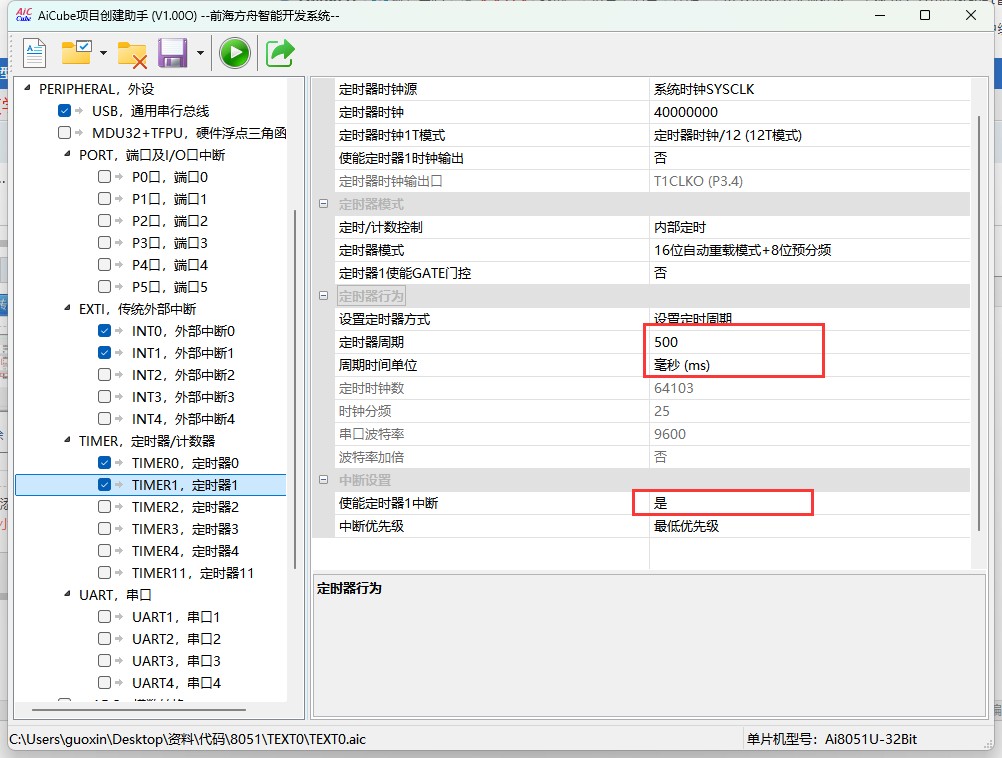The image size is (1002, 758).
Task: Maximize the AiCube window
Action: (x=925, y=15)
